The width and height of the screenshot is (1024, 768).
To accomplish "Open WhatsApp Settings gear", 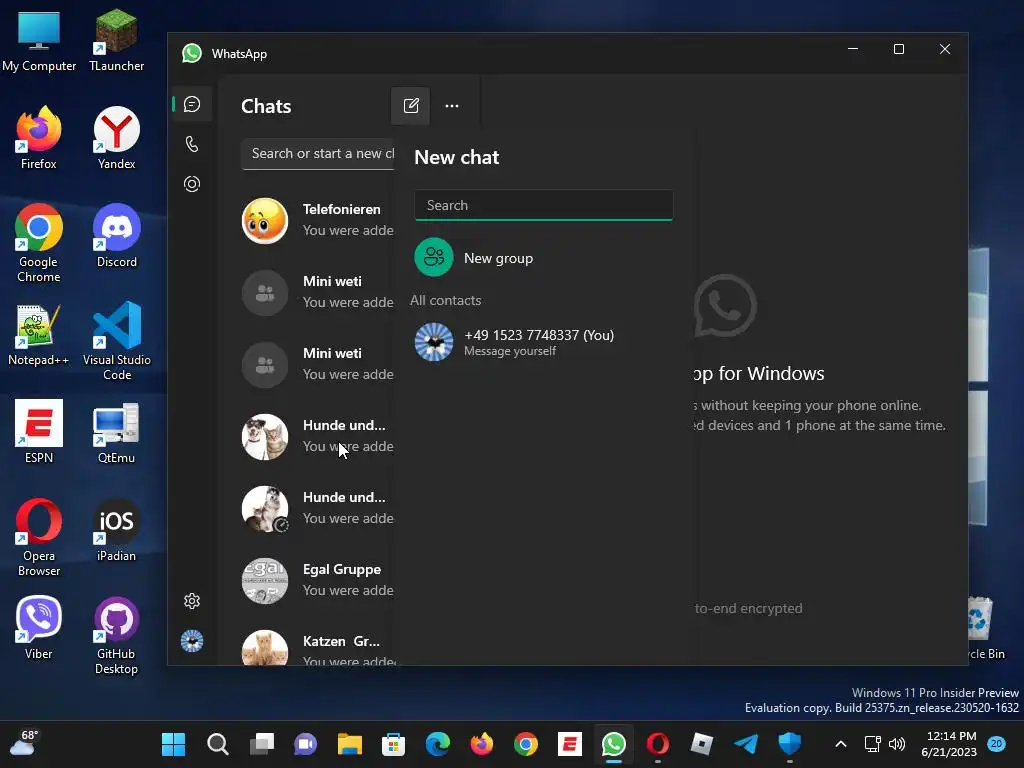I will click(x=192, y=601).
